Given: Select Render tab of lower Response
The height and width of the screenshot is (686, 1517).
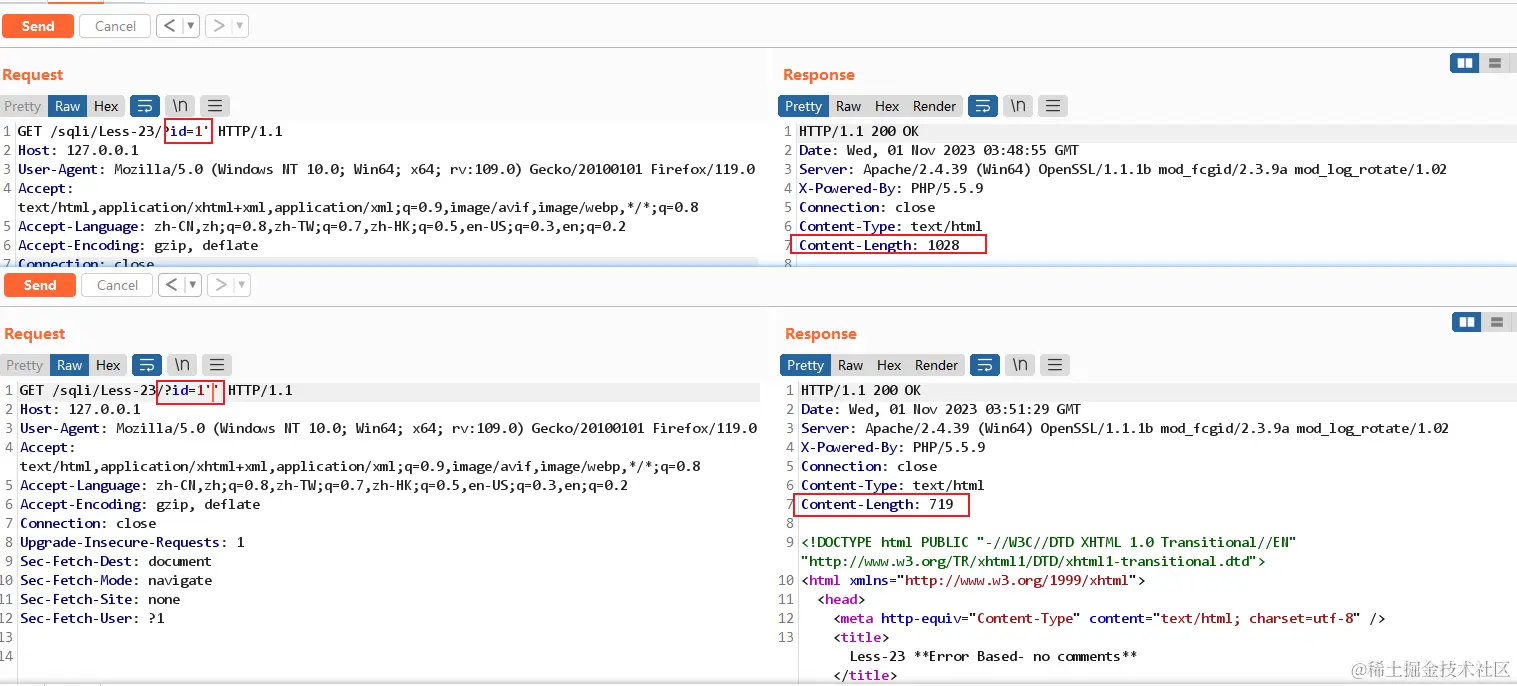Looking at the screenshot, I should (937, 365).
